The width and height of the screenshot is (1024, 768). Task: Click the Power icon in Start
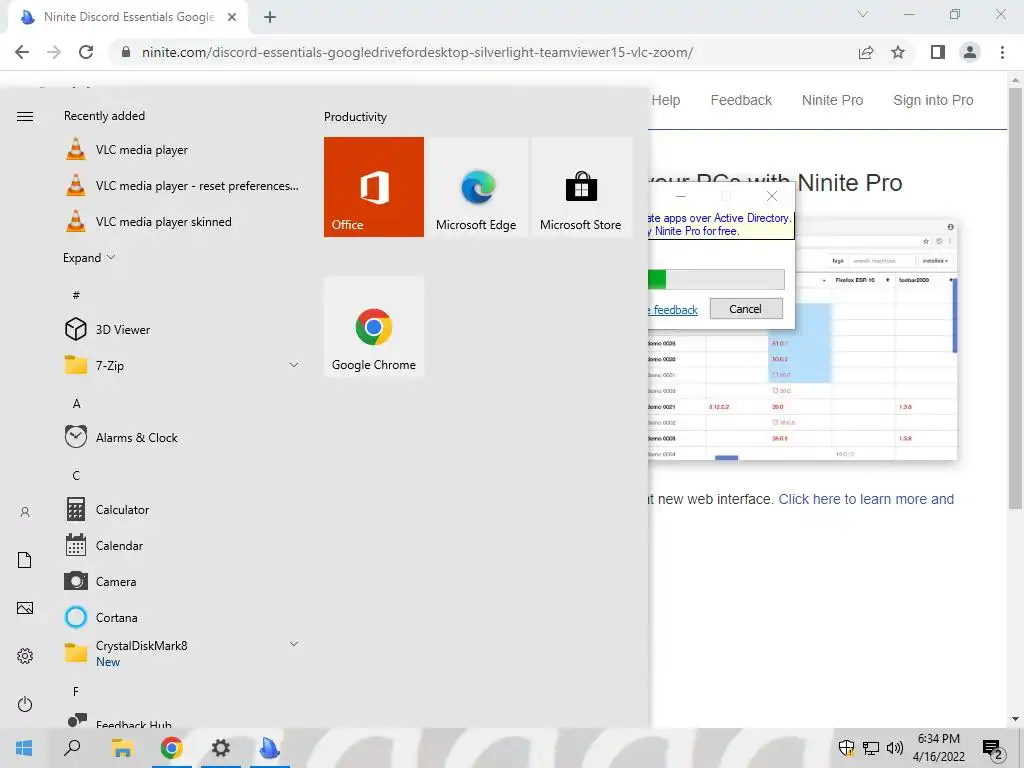click(x=25, y=704)
